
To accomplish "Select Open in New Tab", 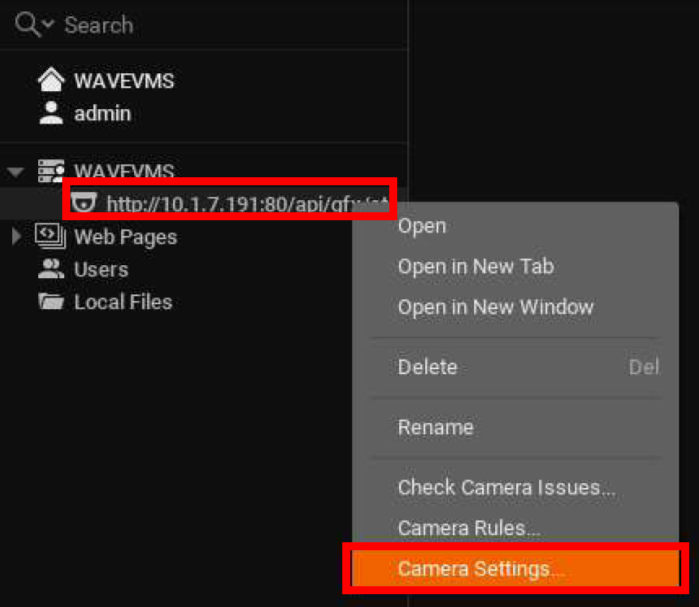I will click(x=475, y=266).
